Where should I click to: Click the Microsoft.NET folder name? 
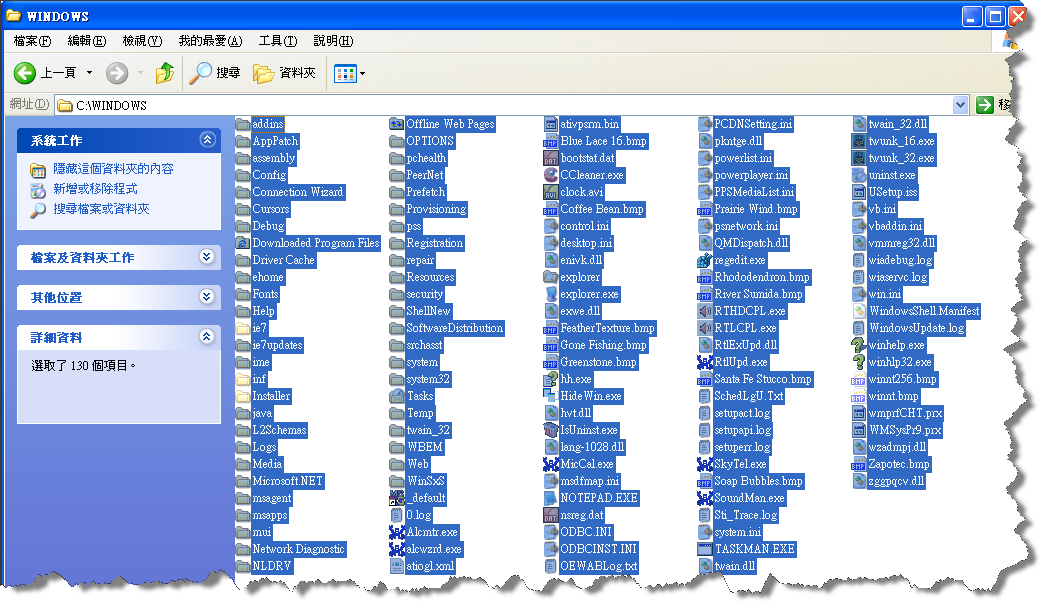[x=287, y=481]
